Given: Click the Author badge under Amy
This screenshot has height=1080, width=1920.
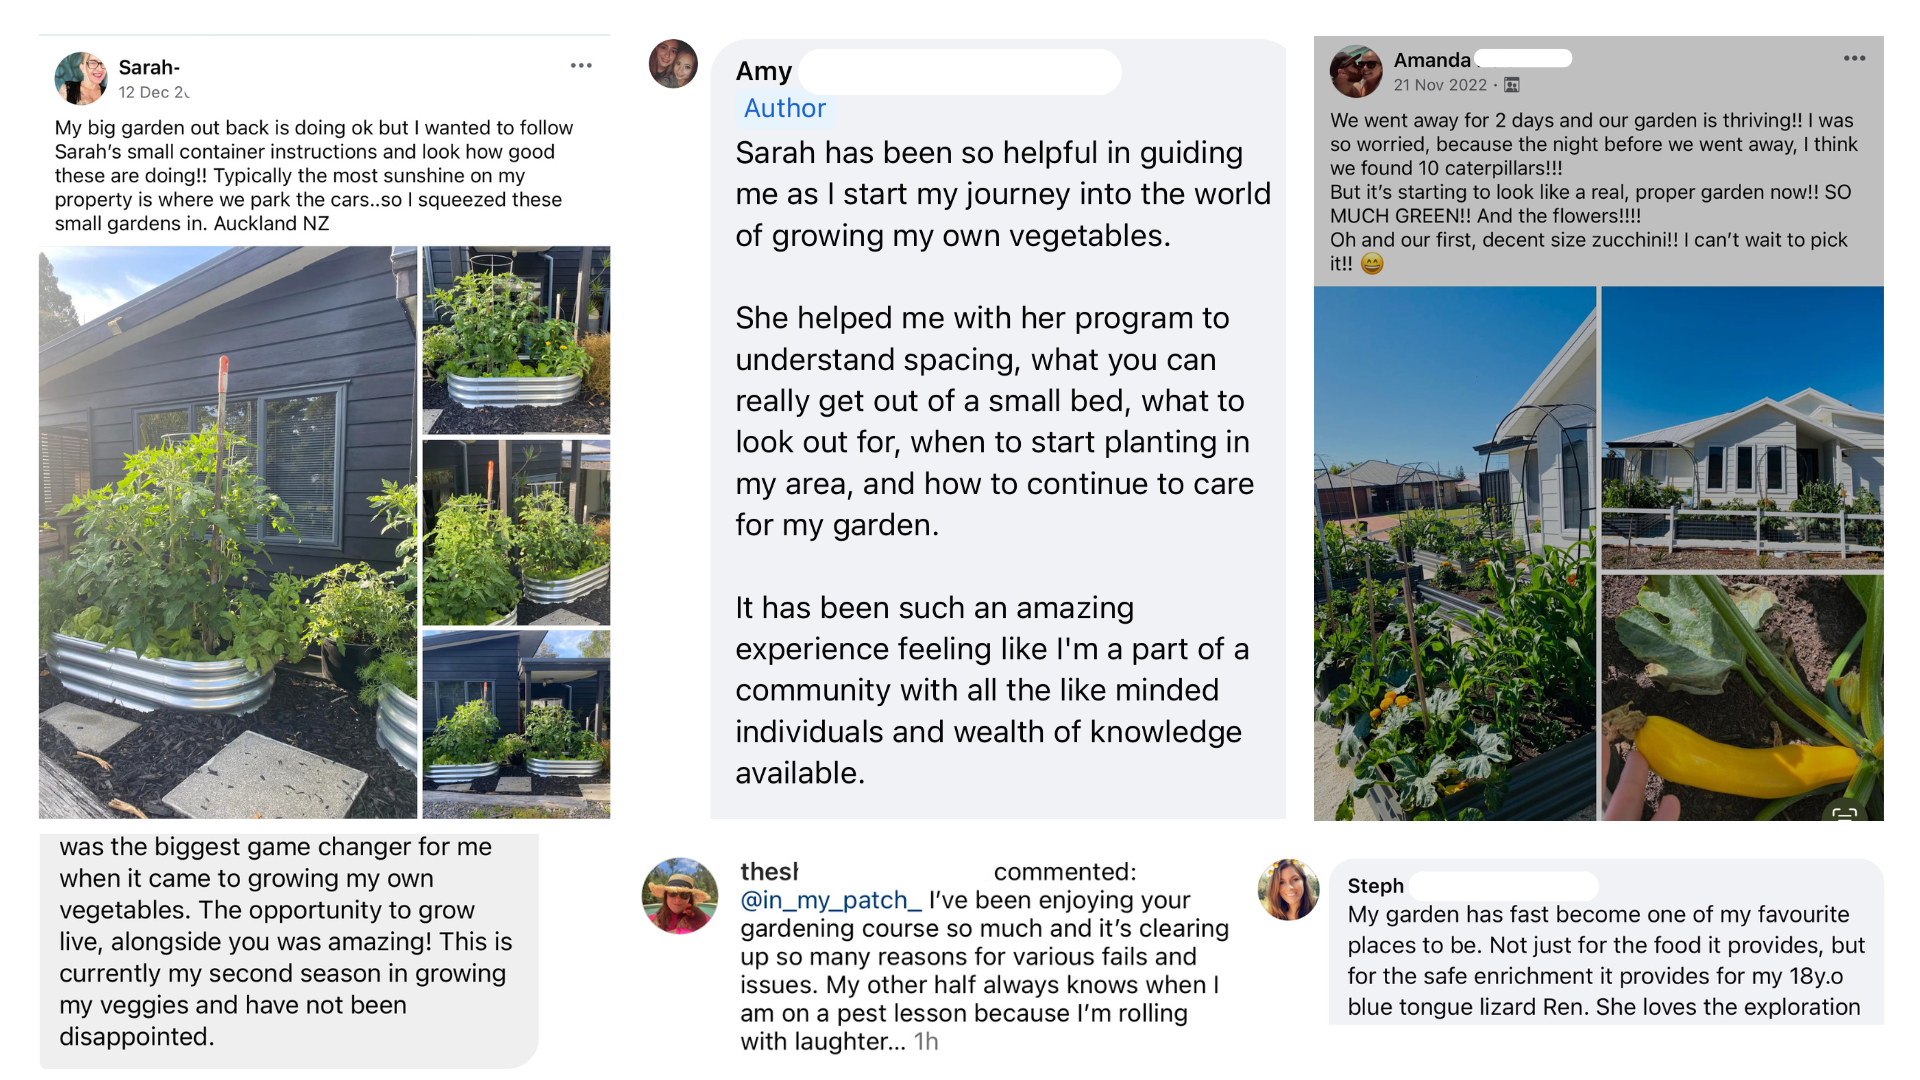Looking at the screenshot, I should point(785,108).
